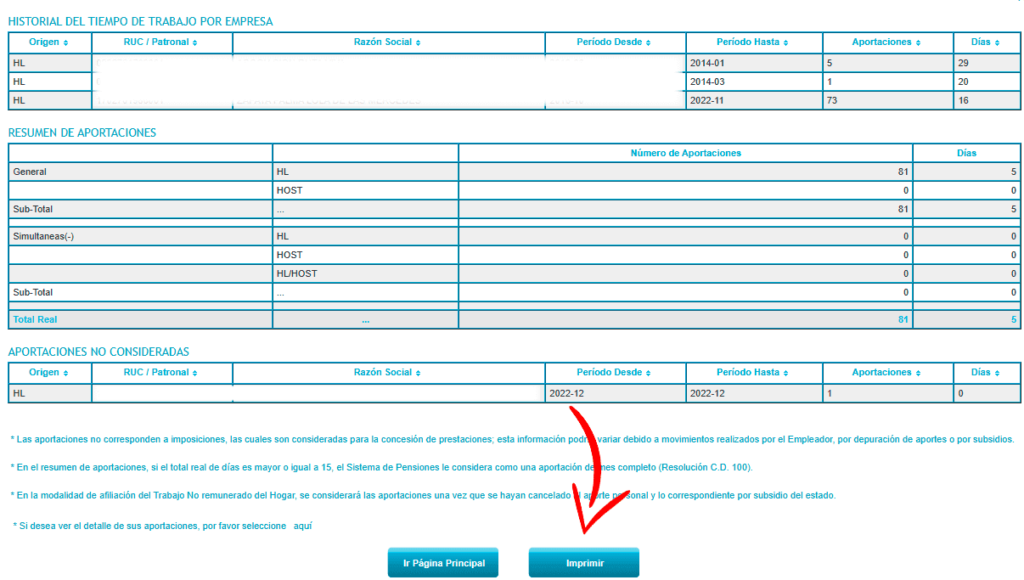The height and width of the screenshot is (580, 1024).
Task: Go to main page with Ir Página Principal
Action: click(443, 562)
